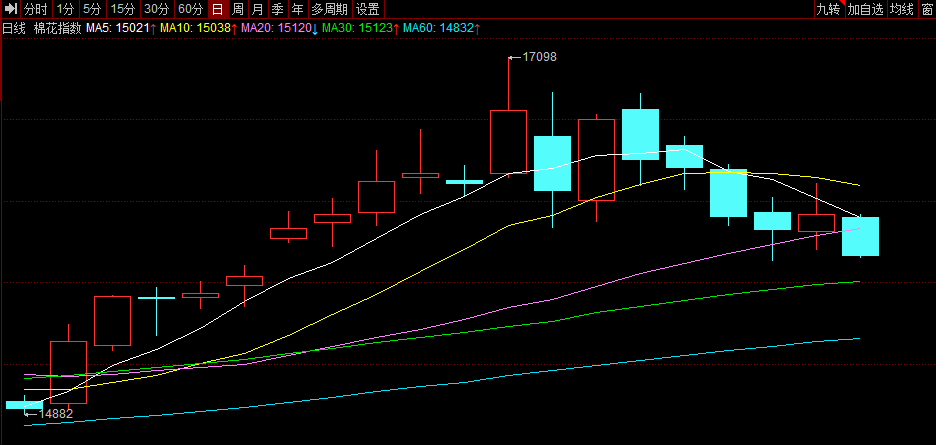Select the 30分 period tab
Image resolution: width=936 pixels, height=445 pixels.
[x=158, y=8]
